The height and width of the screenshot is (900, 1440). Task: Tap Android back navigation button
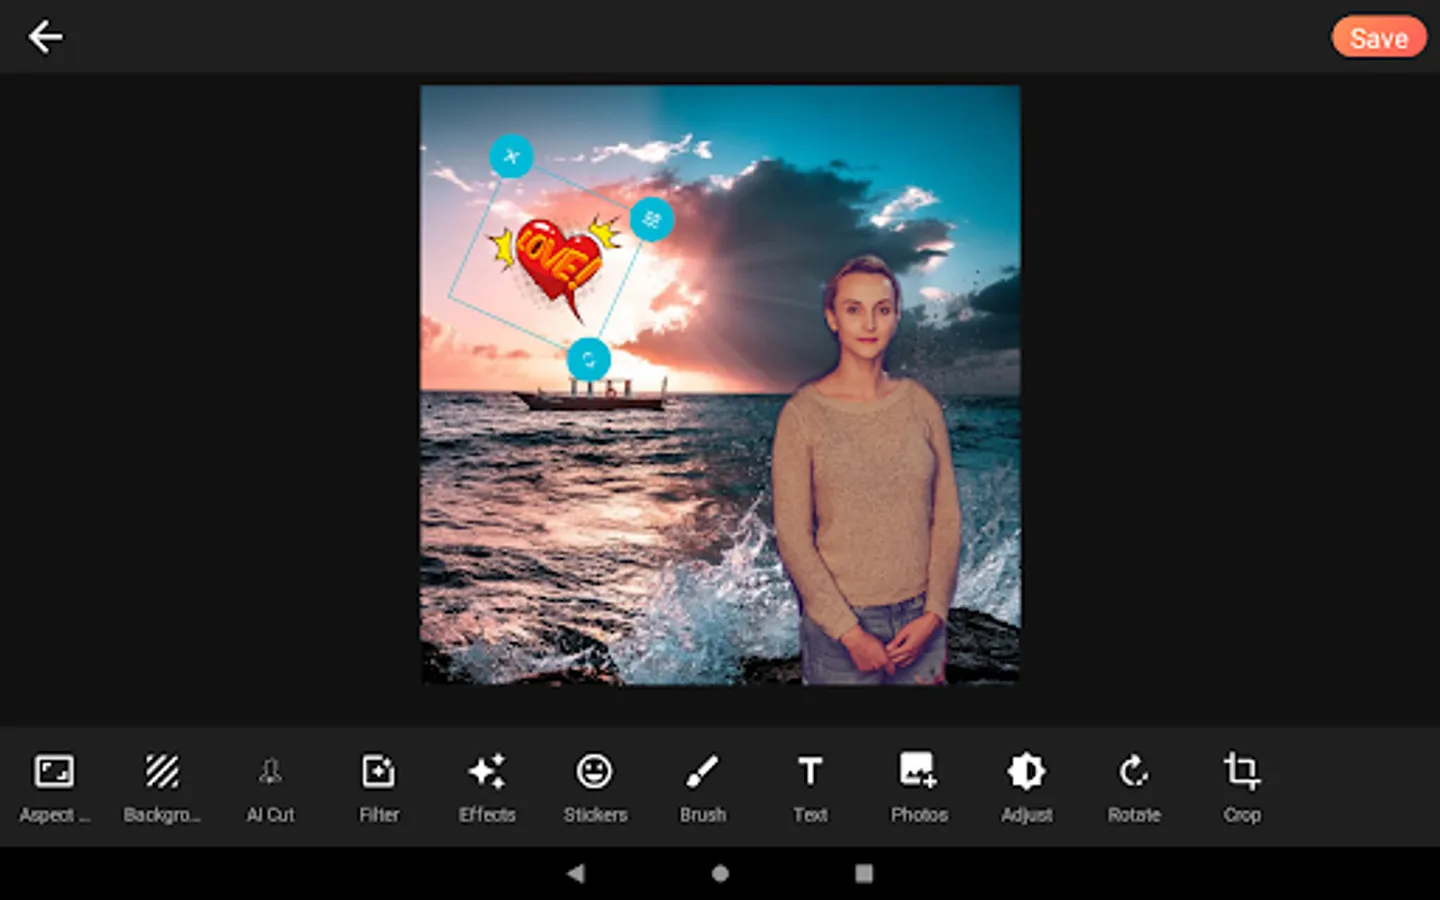pyautogui.click(x=575, y=873)
